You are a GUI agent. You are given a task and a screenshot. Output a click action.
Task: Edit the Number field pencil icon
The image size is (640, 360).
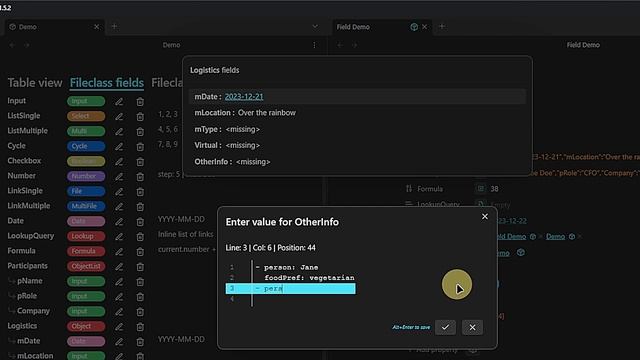(119, 177)
